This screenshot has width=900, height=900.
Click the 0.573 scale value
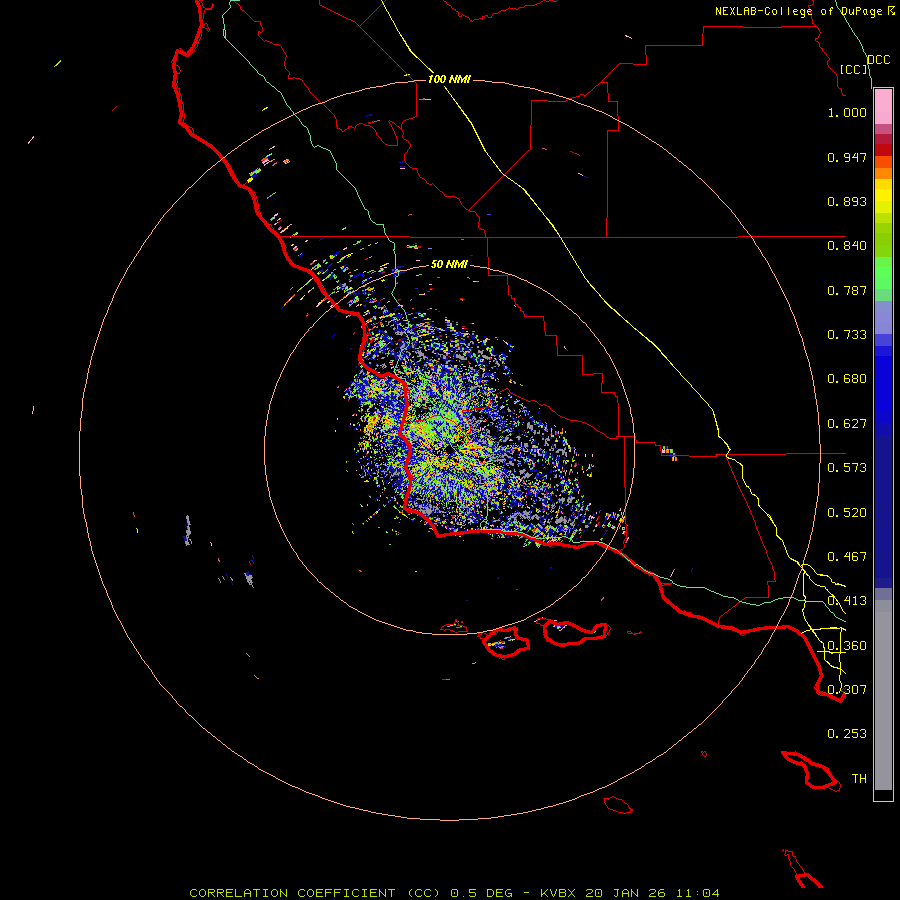847,468
